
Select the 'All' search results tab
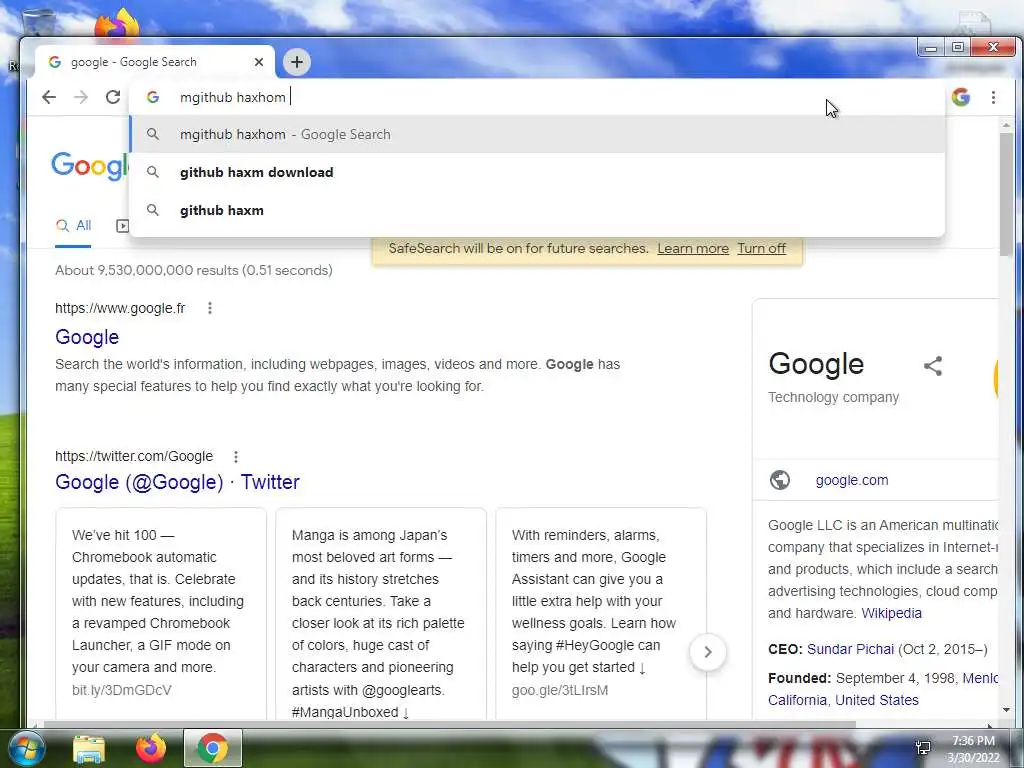click(73, 226)
